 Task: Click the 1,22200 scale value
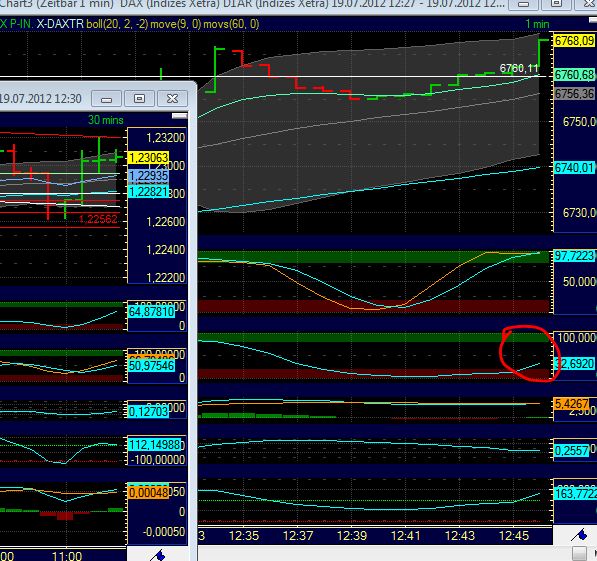click(x=166, y=278)
